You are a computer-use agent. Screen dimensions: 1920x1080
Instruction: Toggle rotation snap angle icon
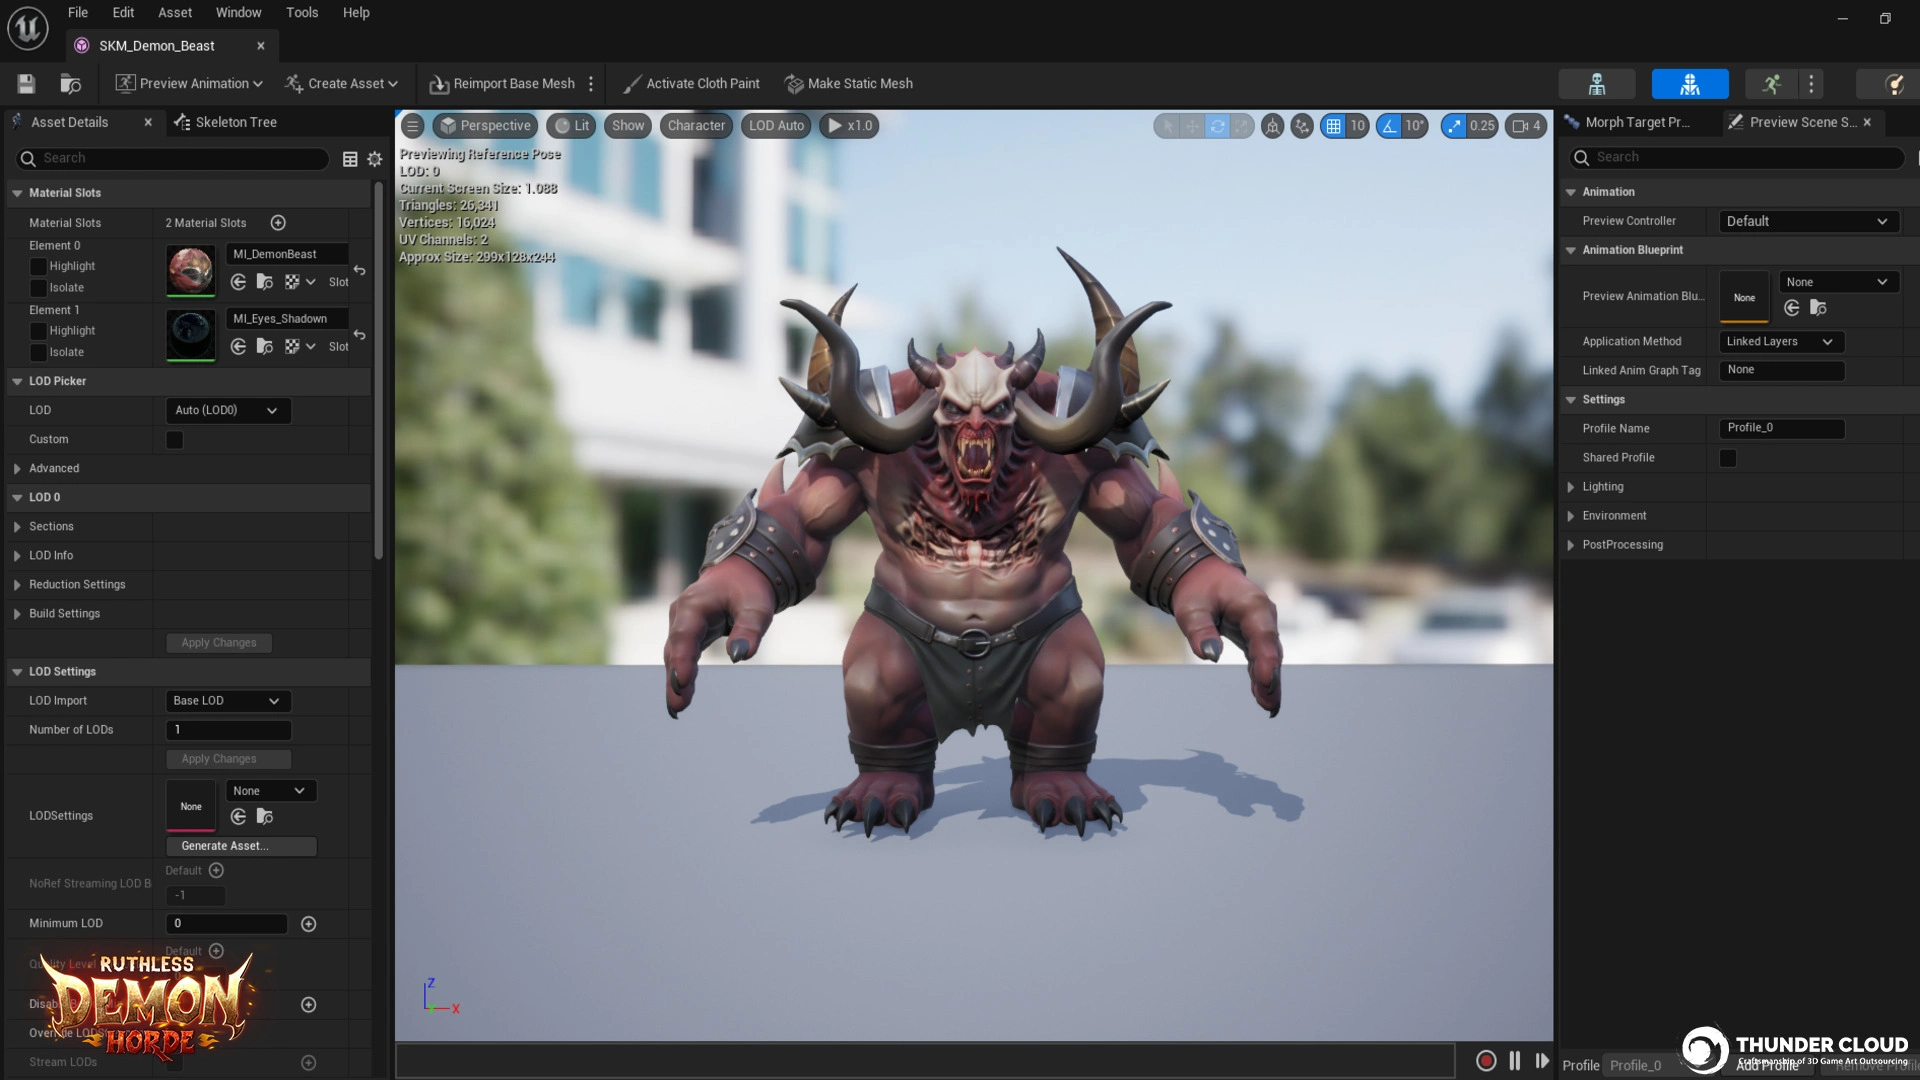1389,126
